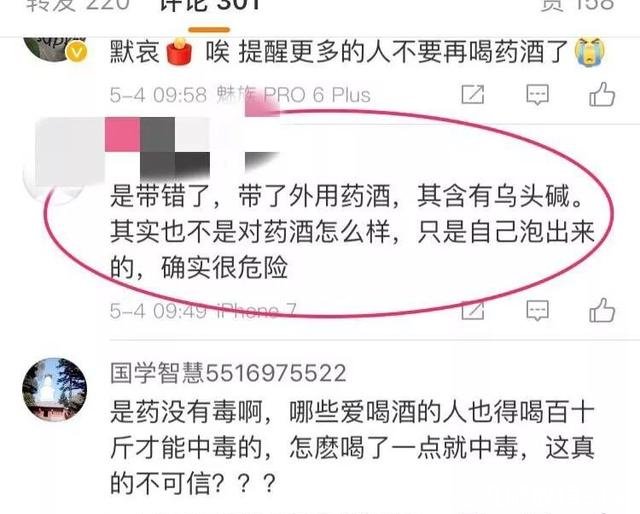This screenshot has width=640, height=514.
Task: Tap the 5-4 09:58 timestamp
Action: 158,95
